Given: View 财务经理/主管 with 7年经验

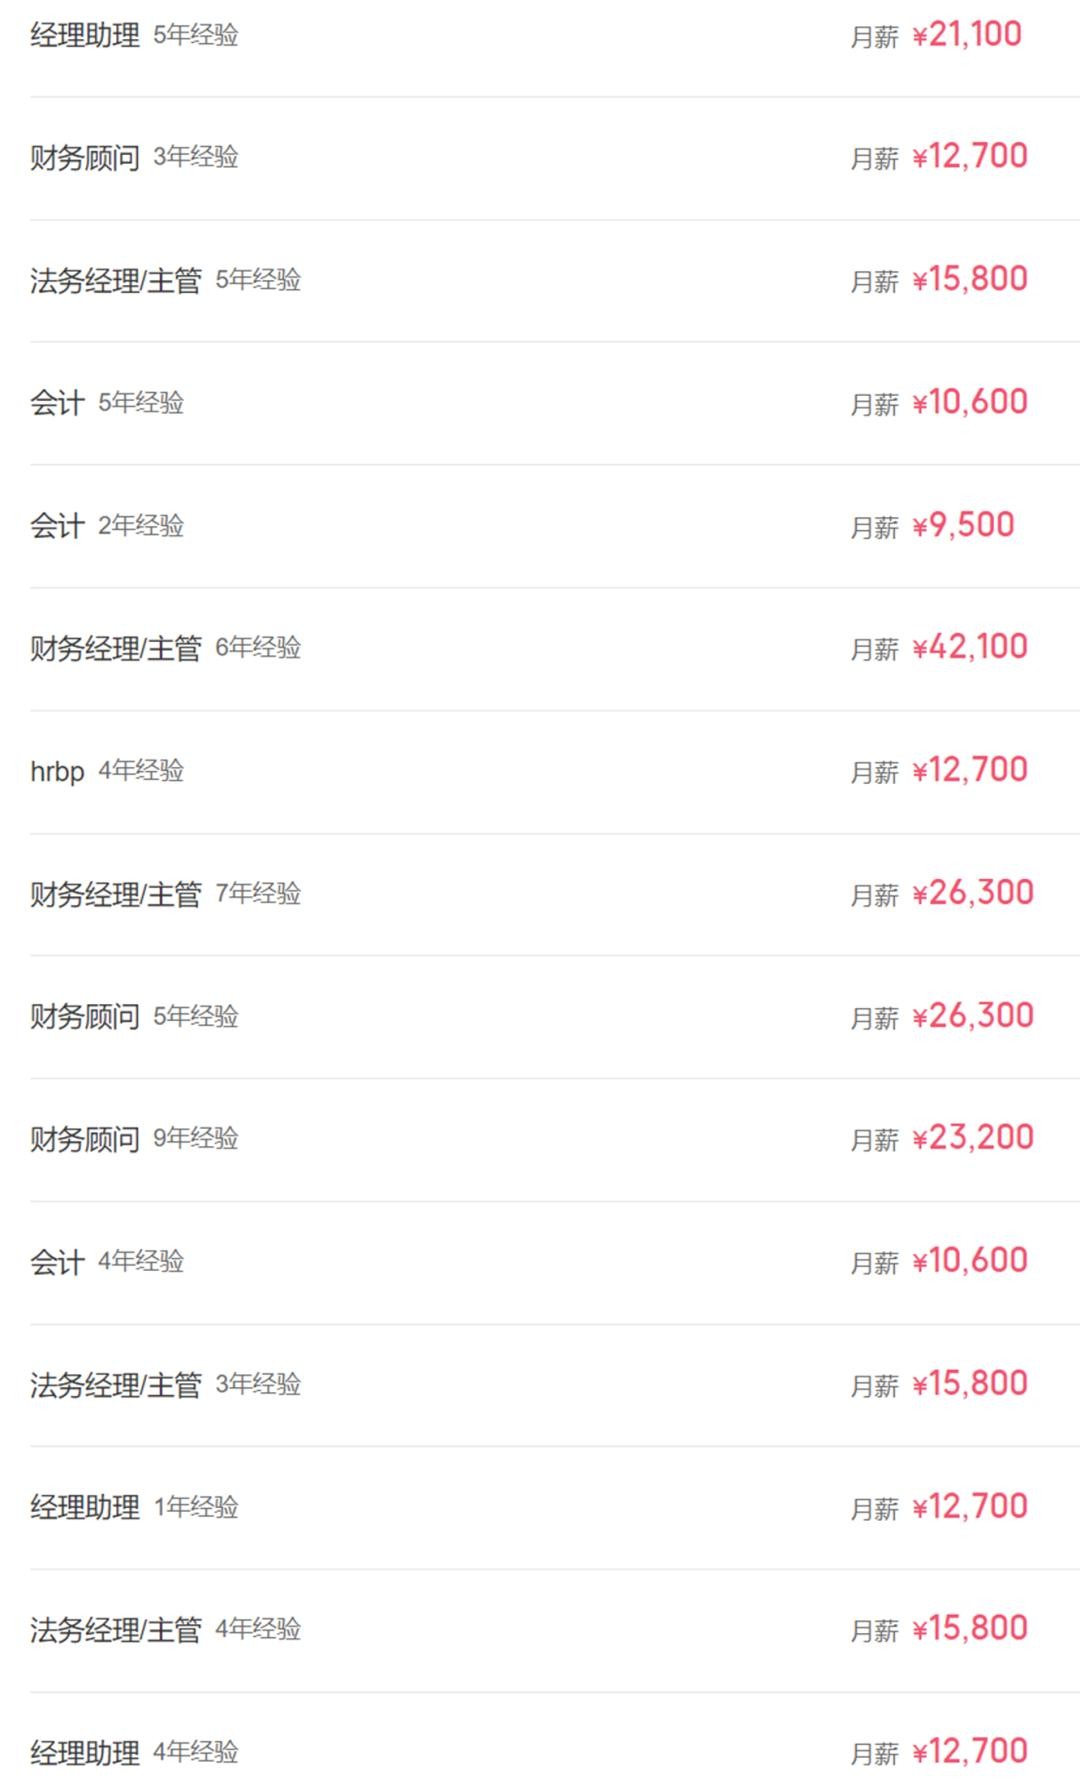Looking at the screenshot, I should pos(116,895).
